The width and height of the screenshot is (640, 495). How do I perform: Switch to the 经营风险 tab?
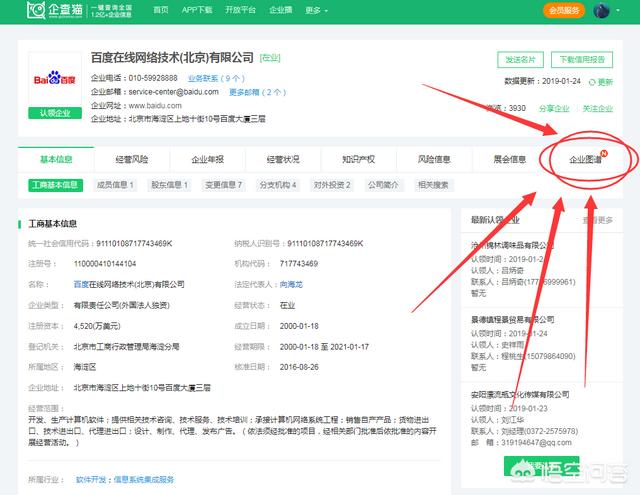(132, 160)
